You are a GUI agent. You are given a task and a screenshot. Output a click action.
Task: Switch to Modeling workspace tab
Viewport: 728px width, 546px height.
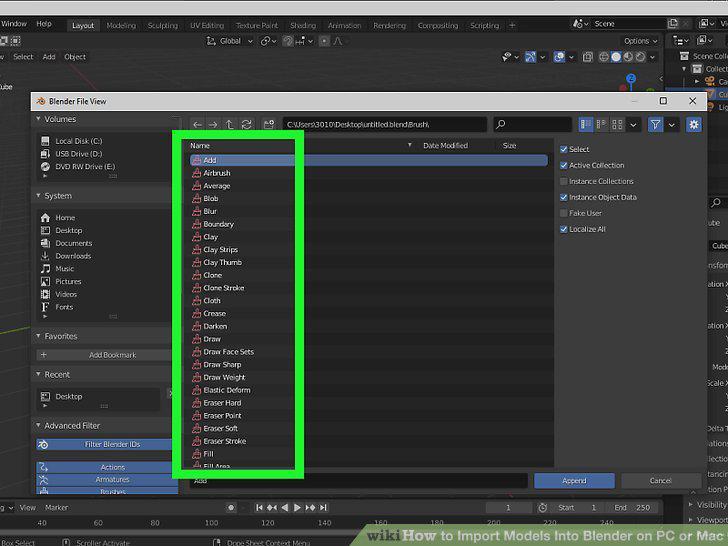121,26
